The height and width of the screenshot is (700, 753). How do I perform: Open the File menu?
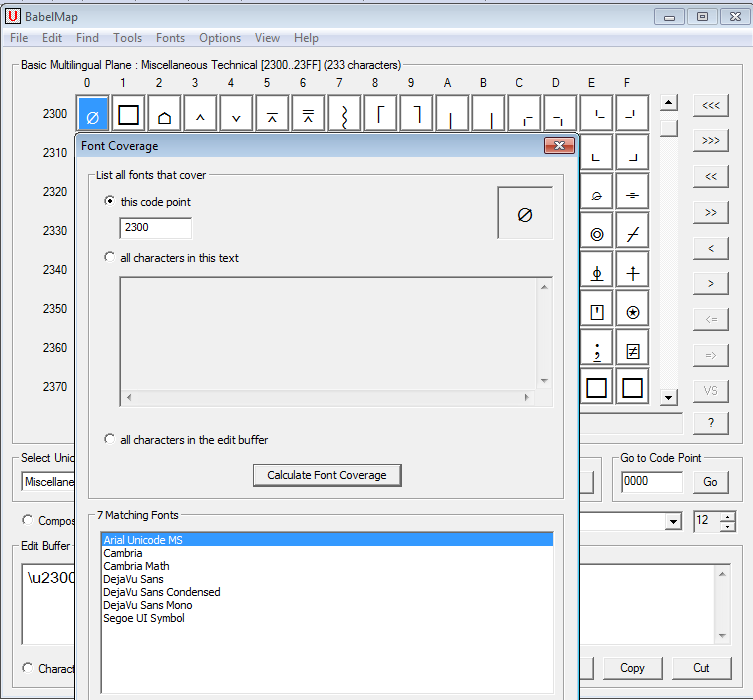(x=19, y=38)
